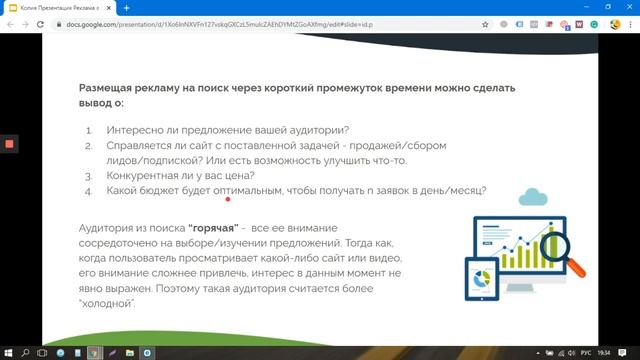Click list item 'Интересно ли предложение вашей аудитории?'

(227, 130)
